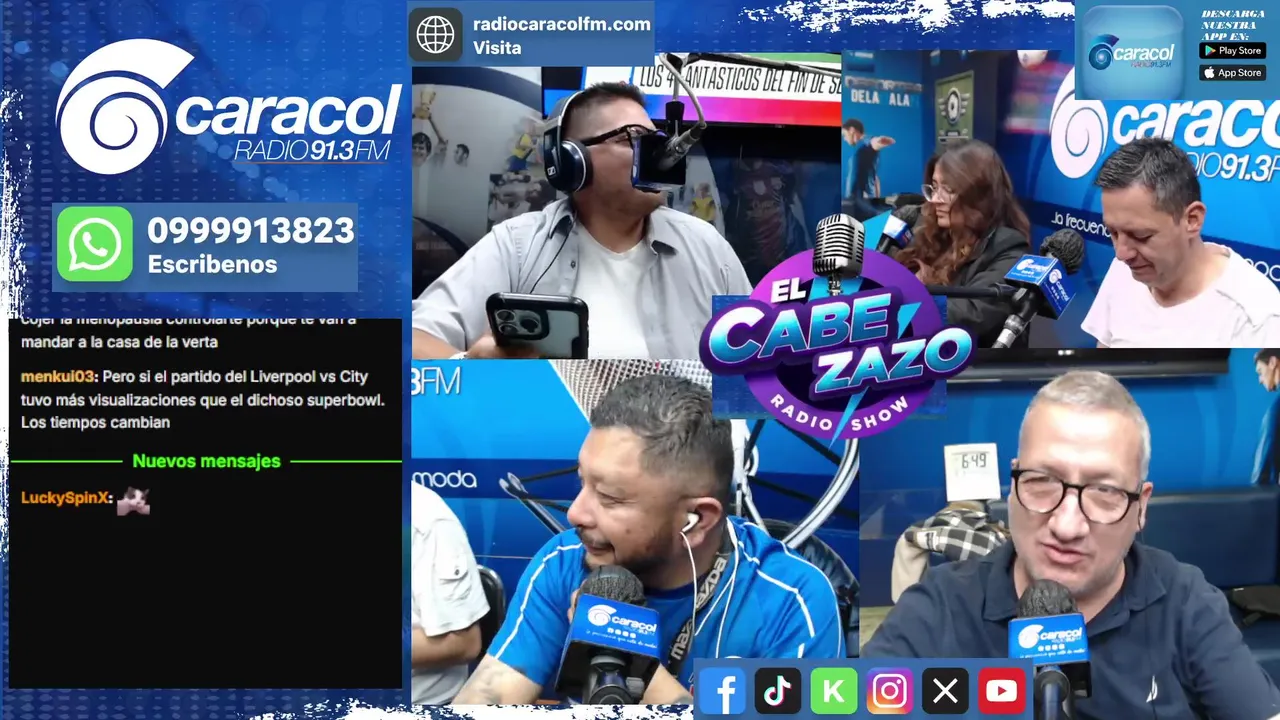Click the WhatsApp number 0999913823

251,230
